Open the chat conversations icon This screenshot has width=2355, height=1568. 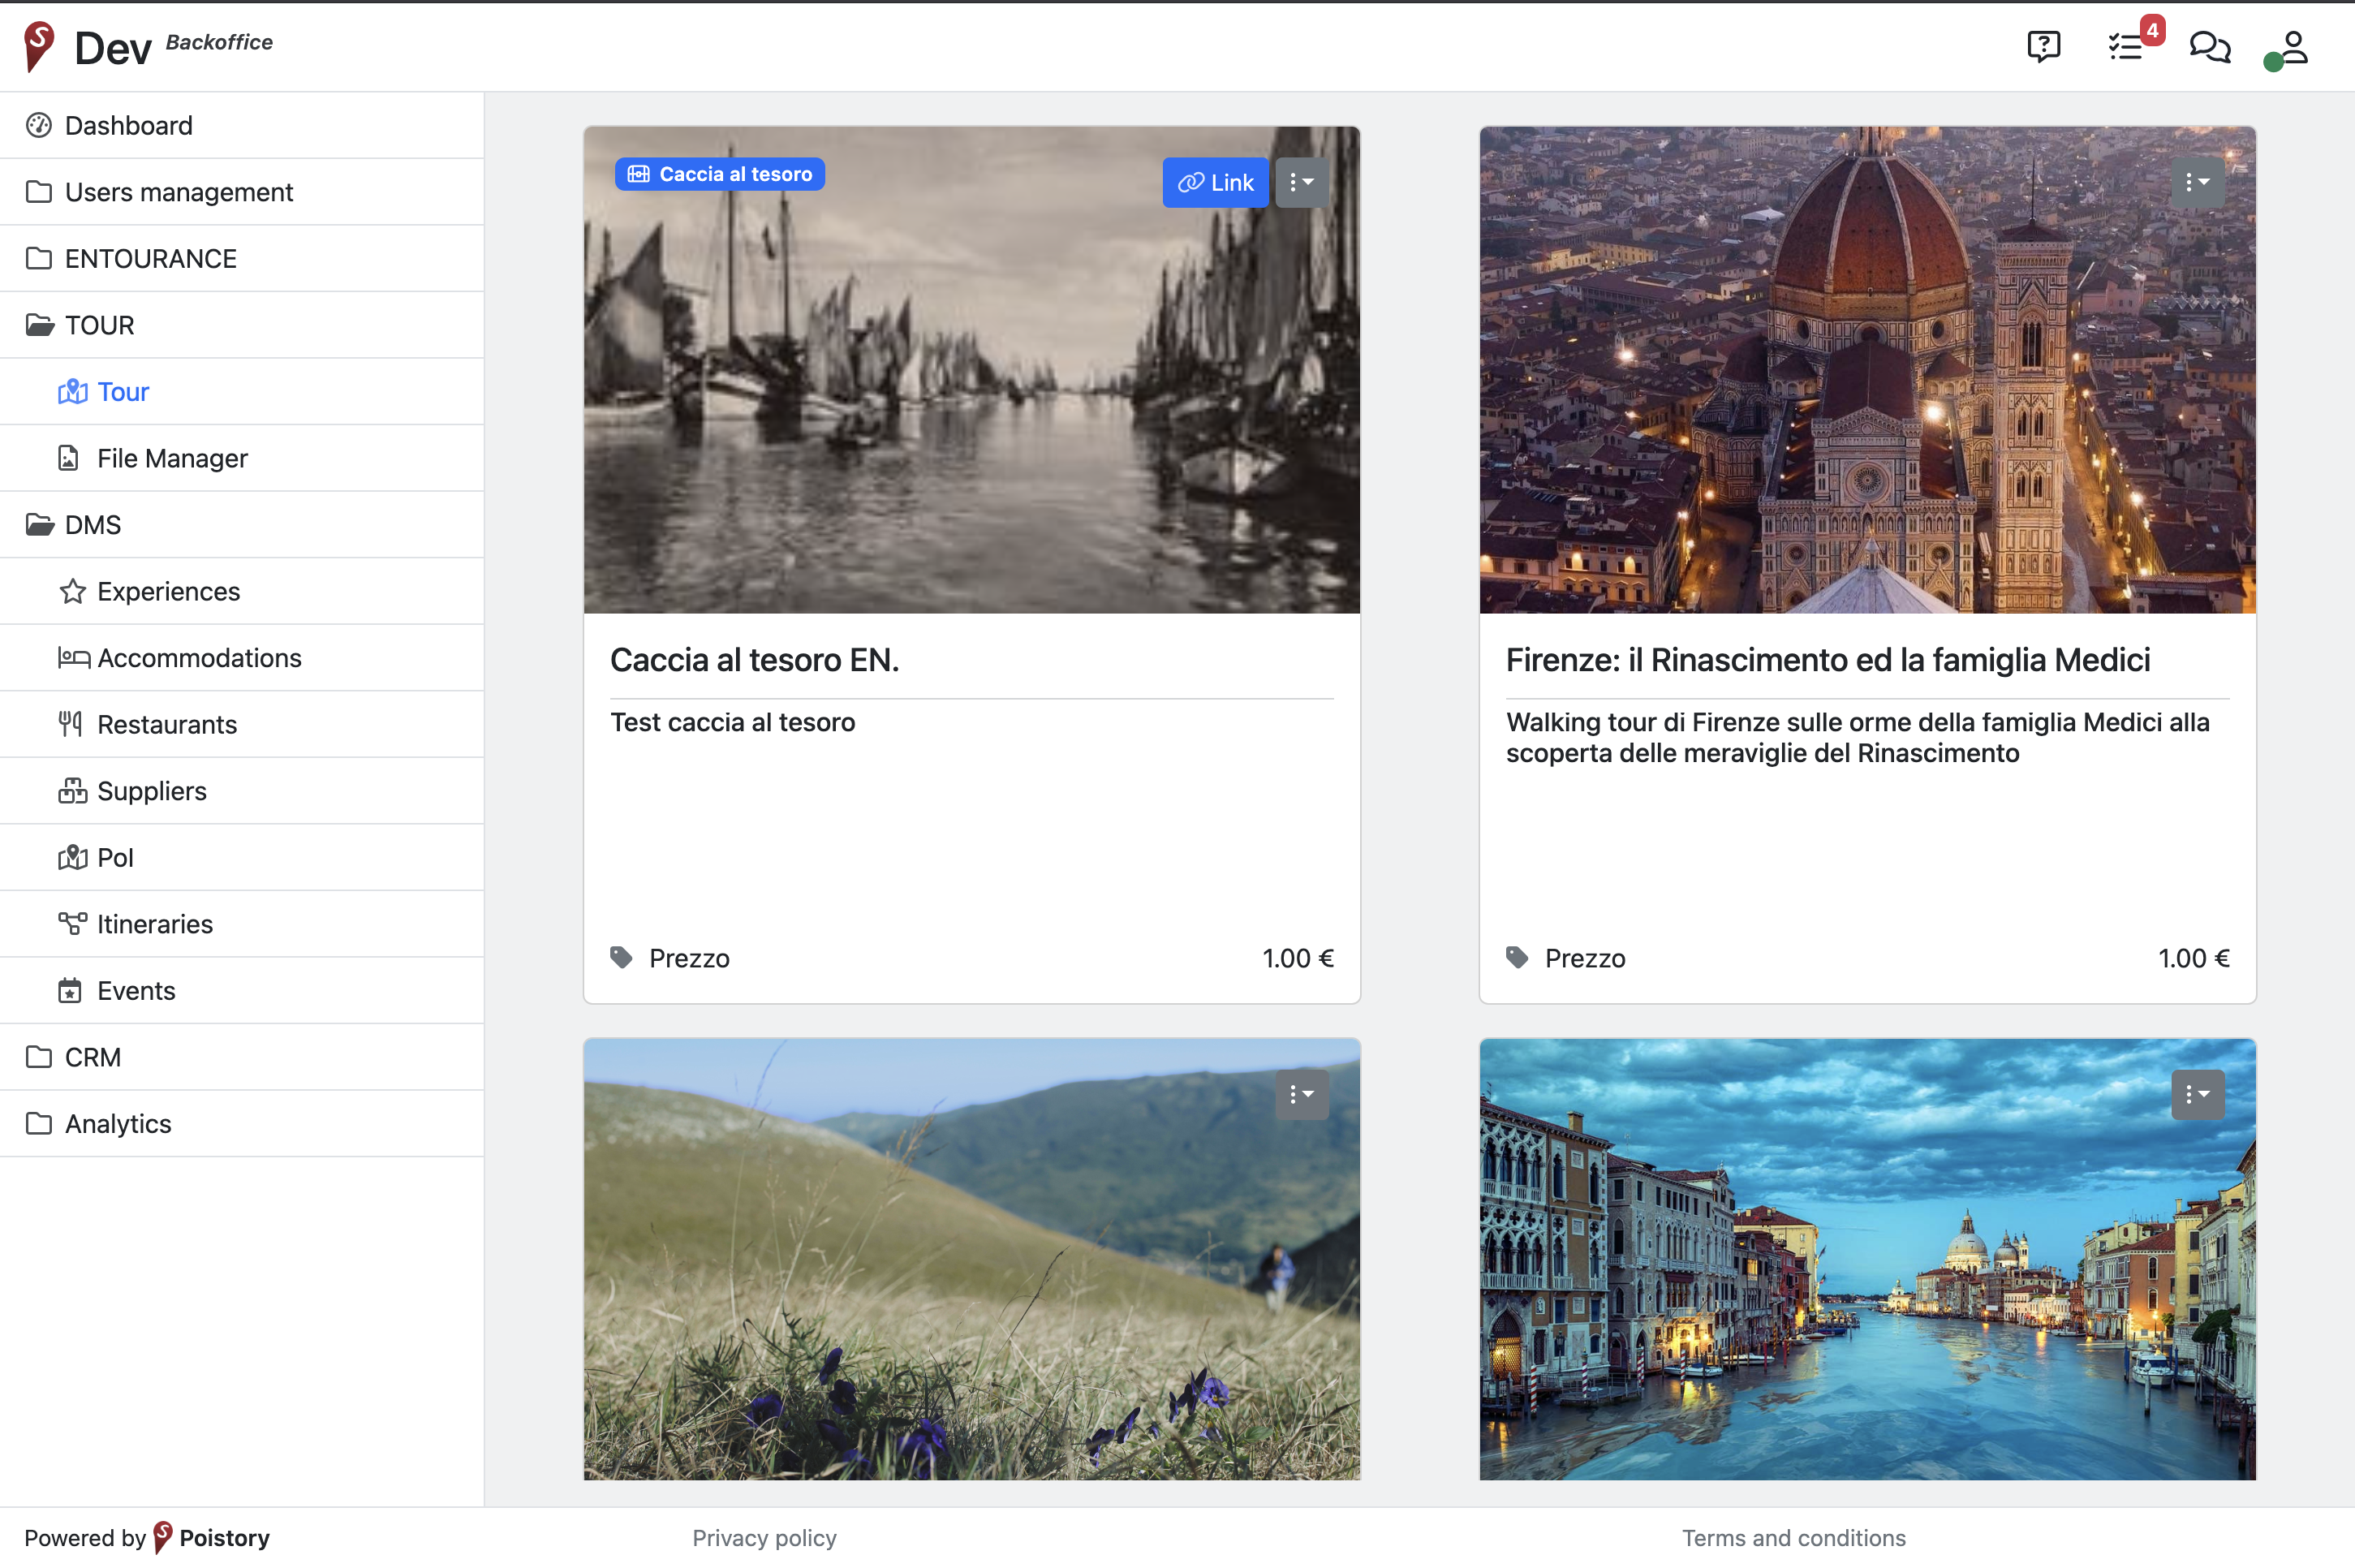pyautogui.click(x=2209, y=46)
